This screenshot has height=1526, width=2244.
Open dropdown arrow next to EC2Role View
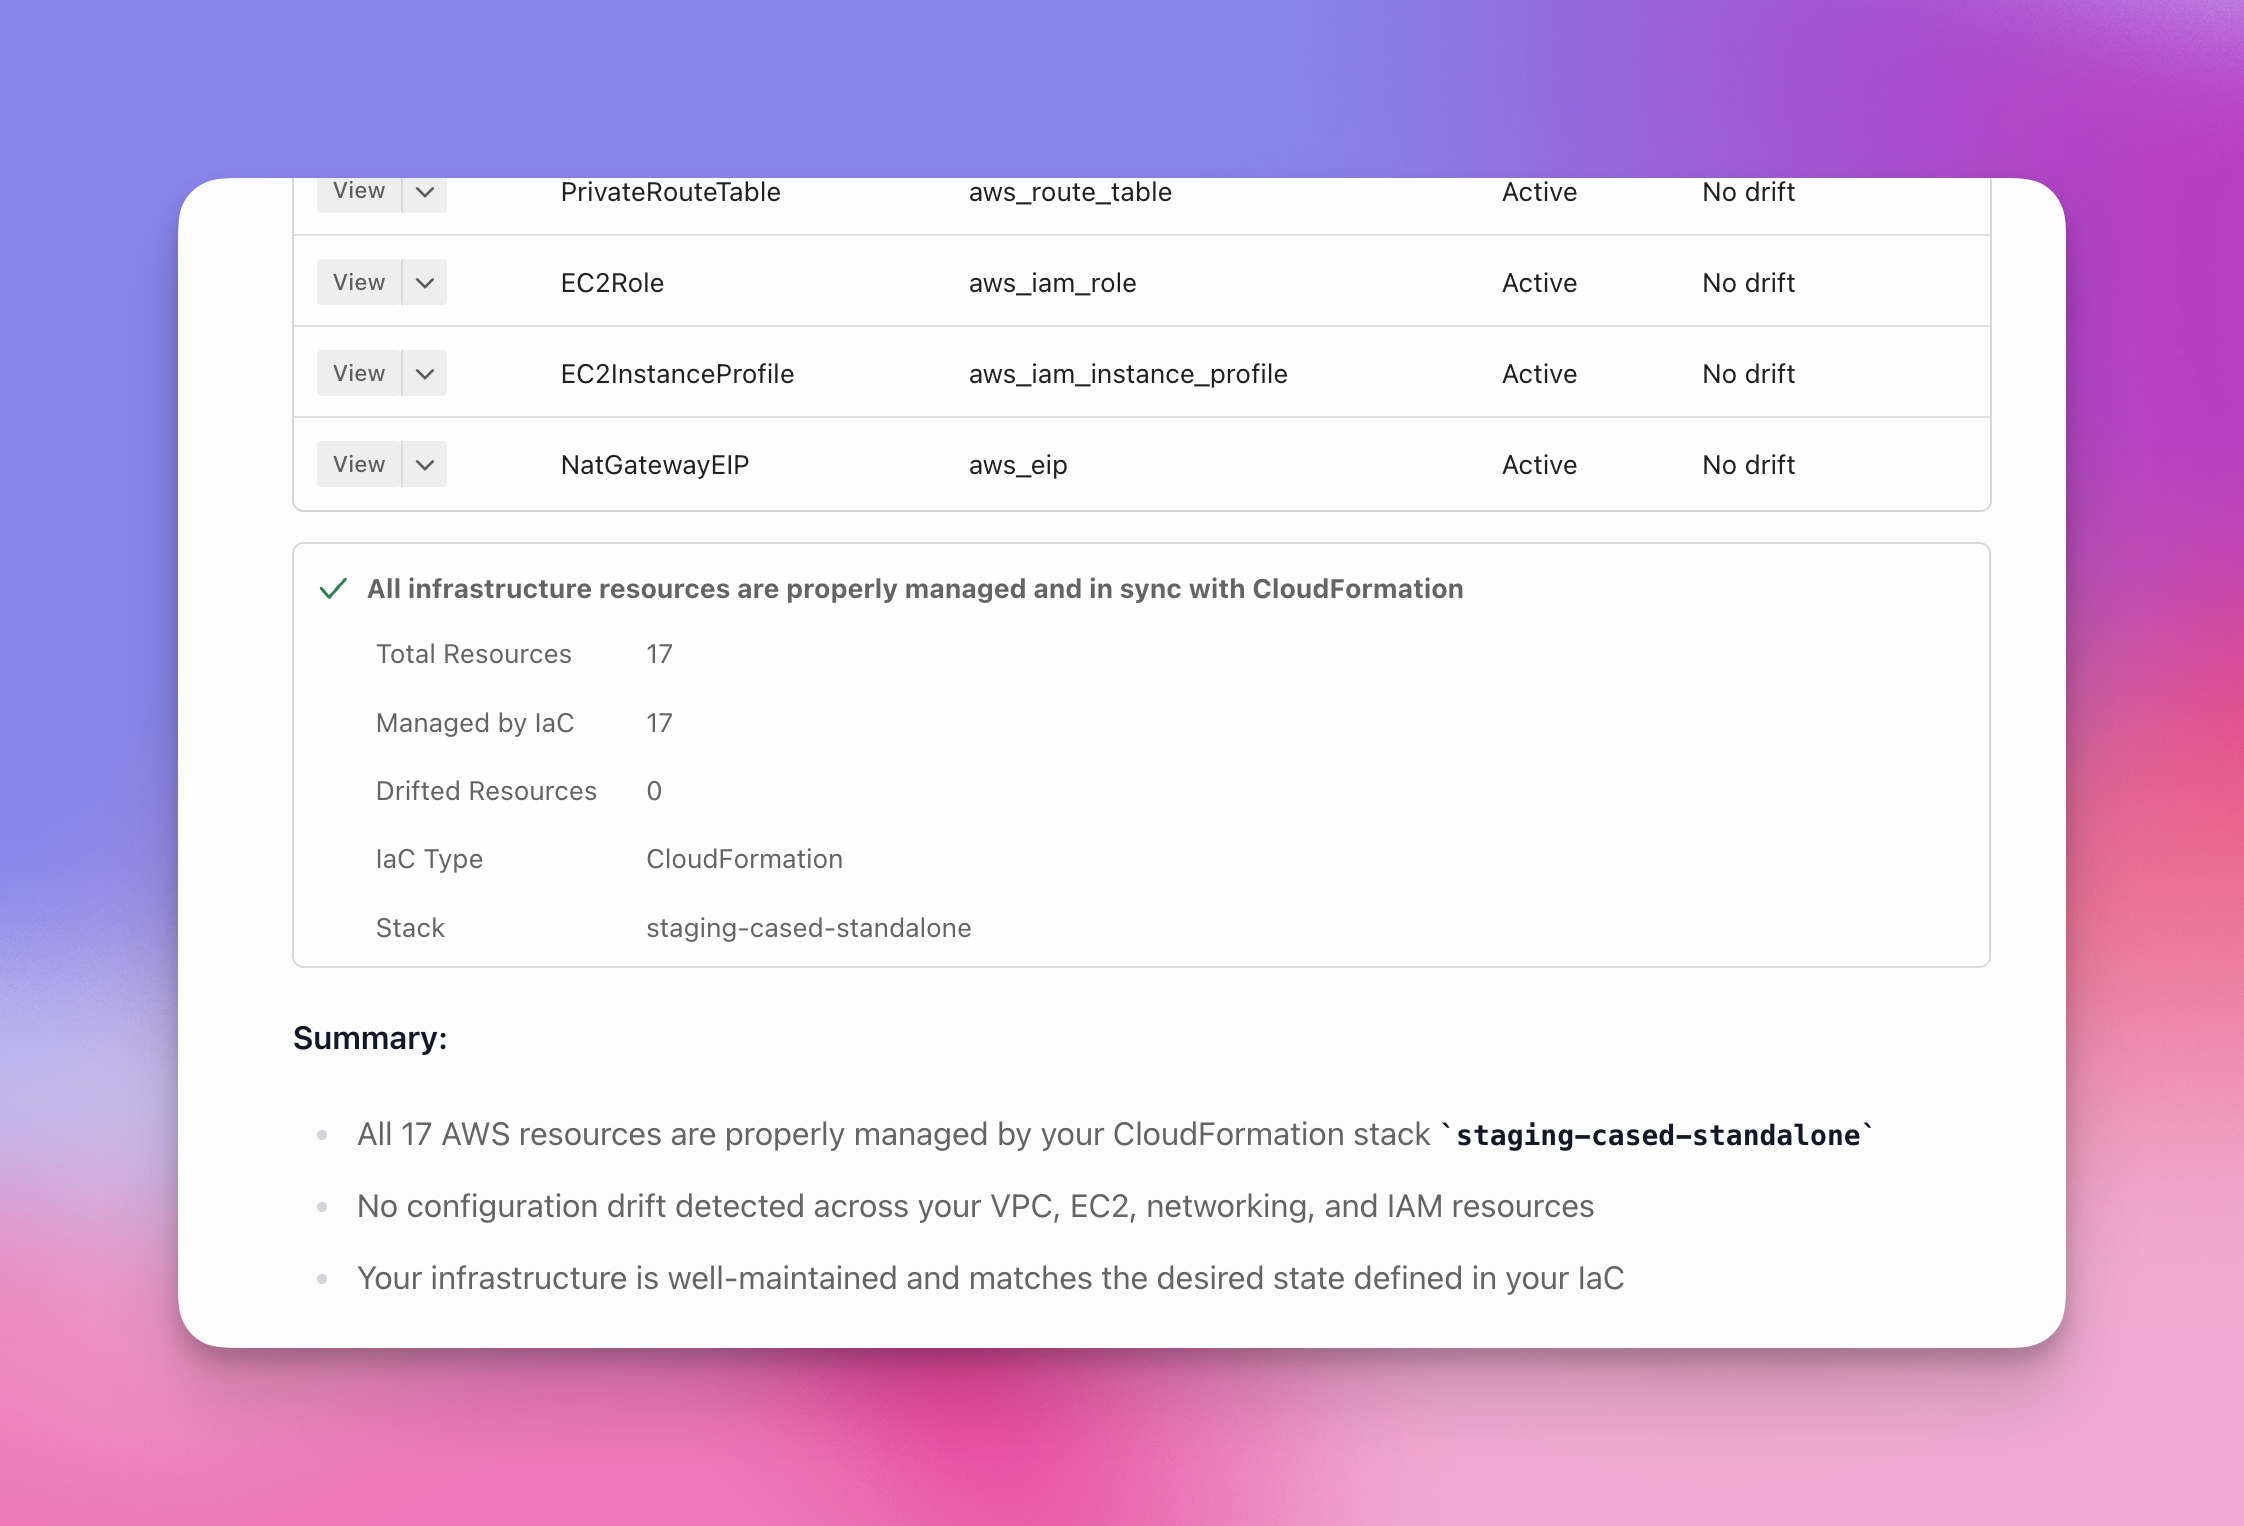(x=425, y=282)
